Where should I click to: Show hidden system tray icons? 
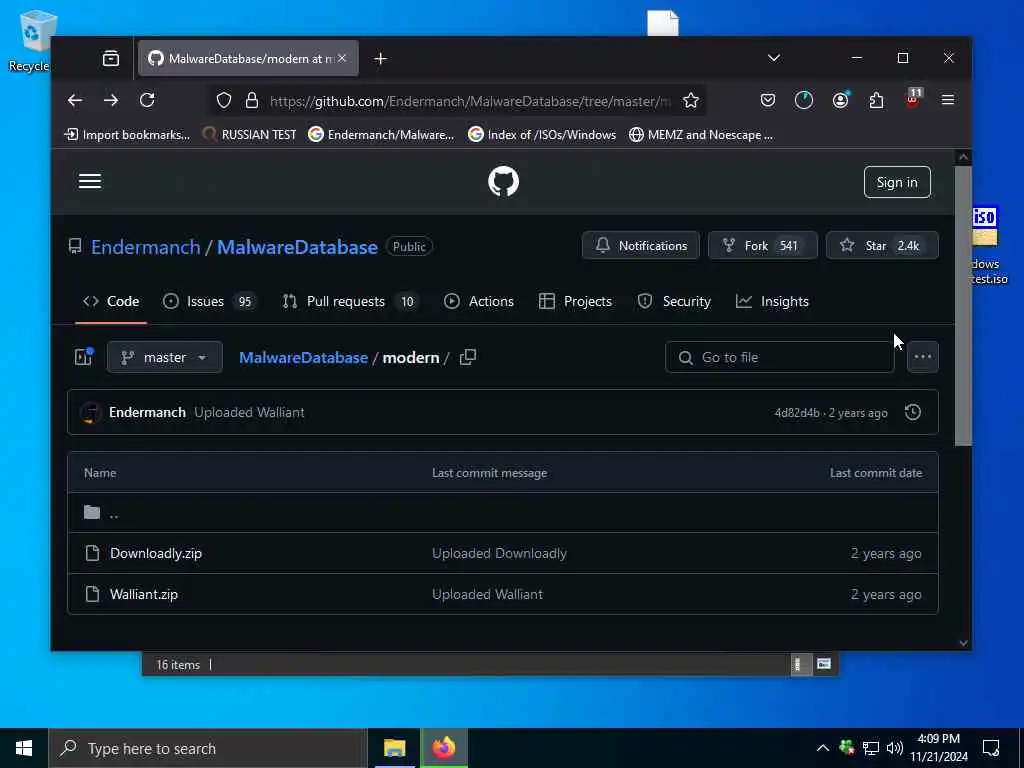(x=823, y=748)
